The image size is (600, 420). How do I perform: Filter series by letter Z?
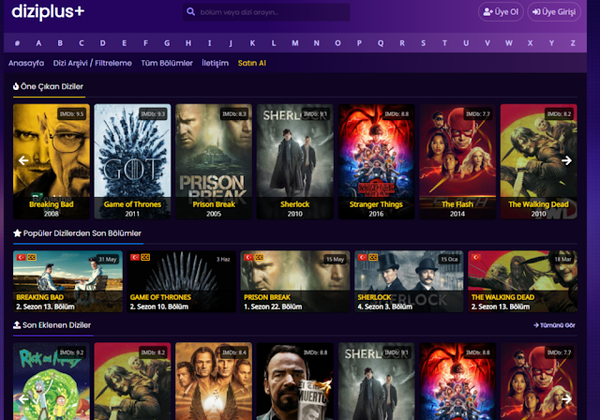pos(573,43)
